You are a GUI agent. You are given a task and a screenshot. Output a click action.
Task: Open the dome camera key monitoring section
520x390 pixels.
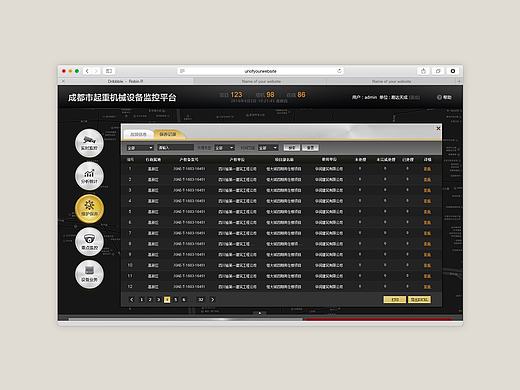pyautogui.click(x=89, y=241)
